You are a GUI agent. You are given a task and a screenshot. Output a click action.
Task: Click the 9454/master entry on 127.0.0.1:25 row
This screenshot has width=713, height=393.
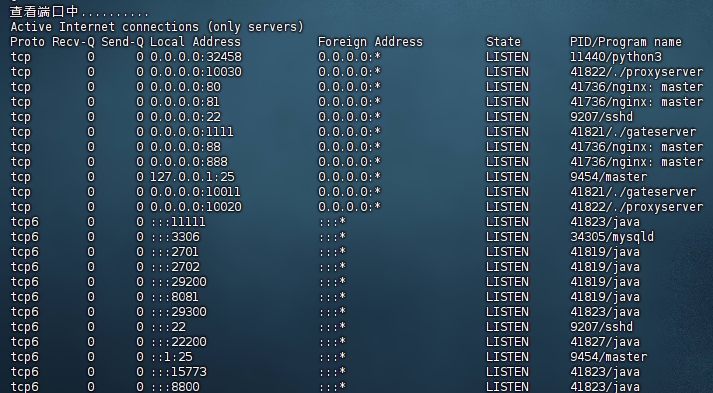(x=608, y=177)
